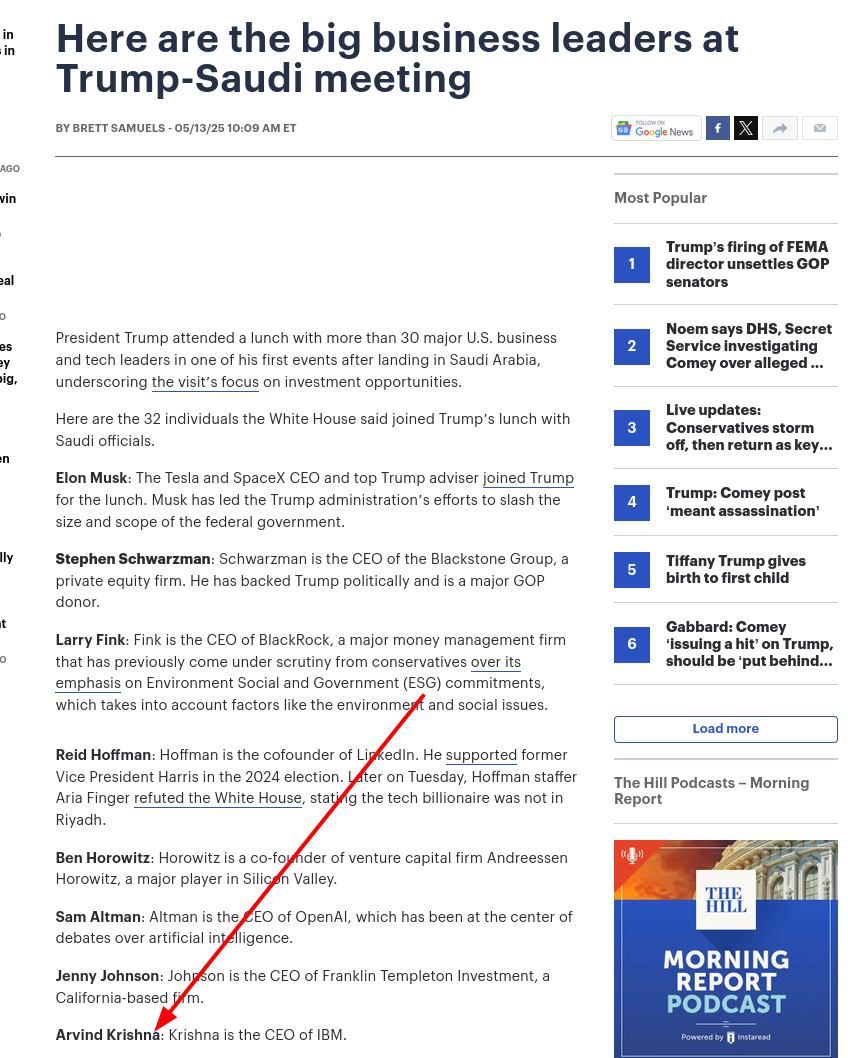This screenshot has height=1058, width=848.
Task: Click the name 'Larry Fink'
Action: coord(90,640)
